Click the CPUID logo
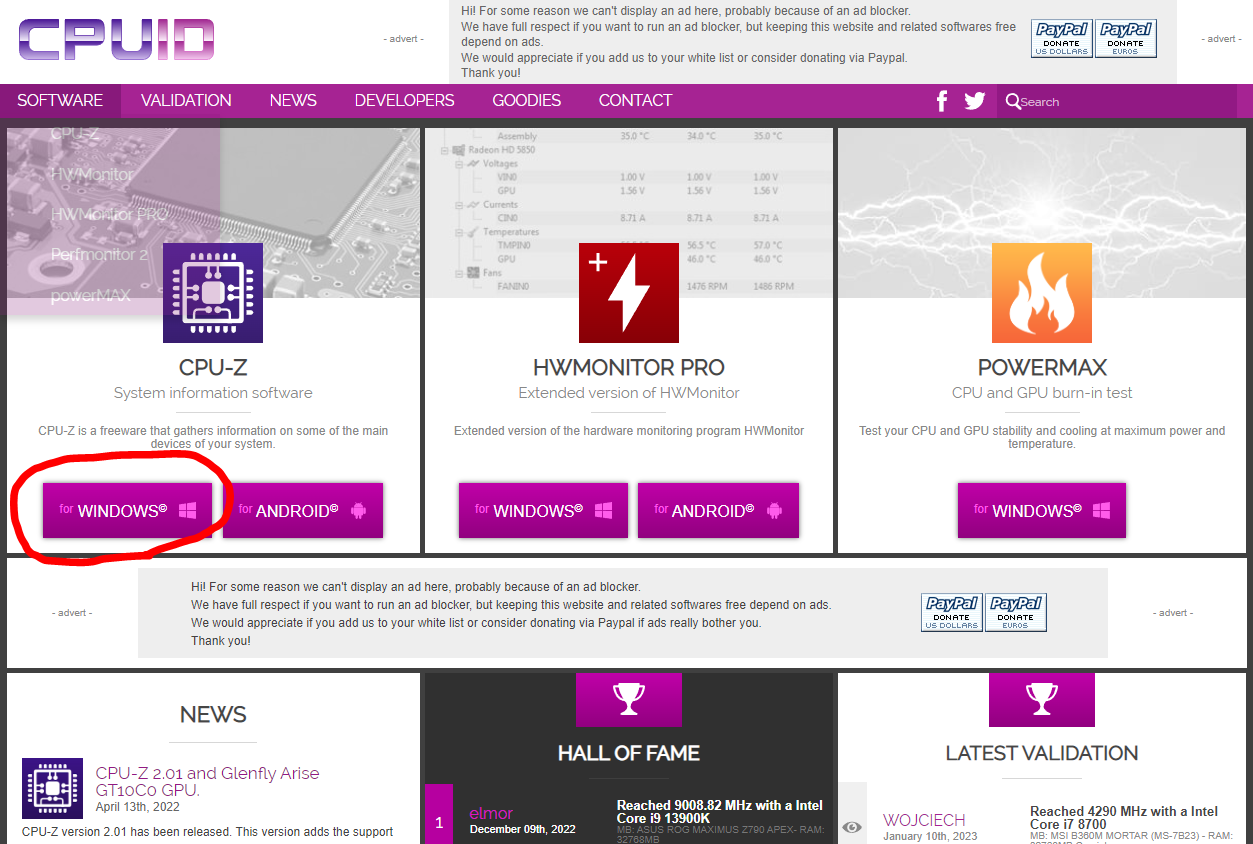The image size is (1253, 844). point(116,40)
